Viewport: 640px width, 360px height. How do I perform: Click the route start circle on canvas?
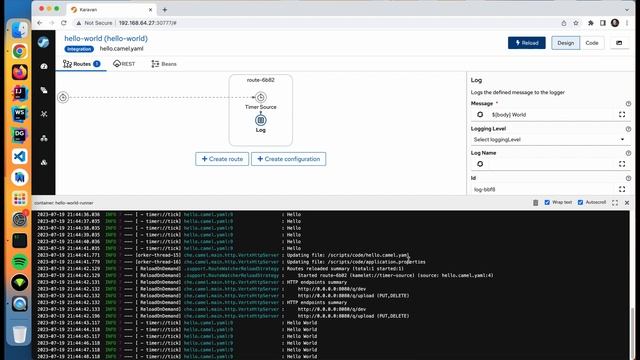coord(63,97)
